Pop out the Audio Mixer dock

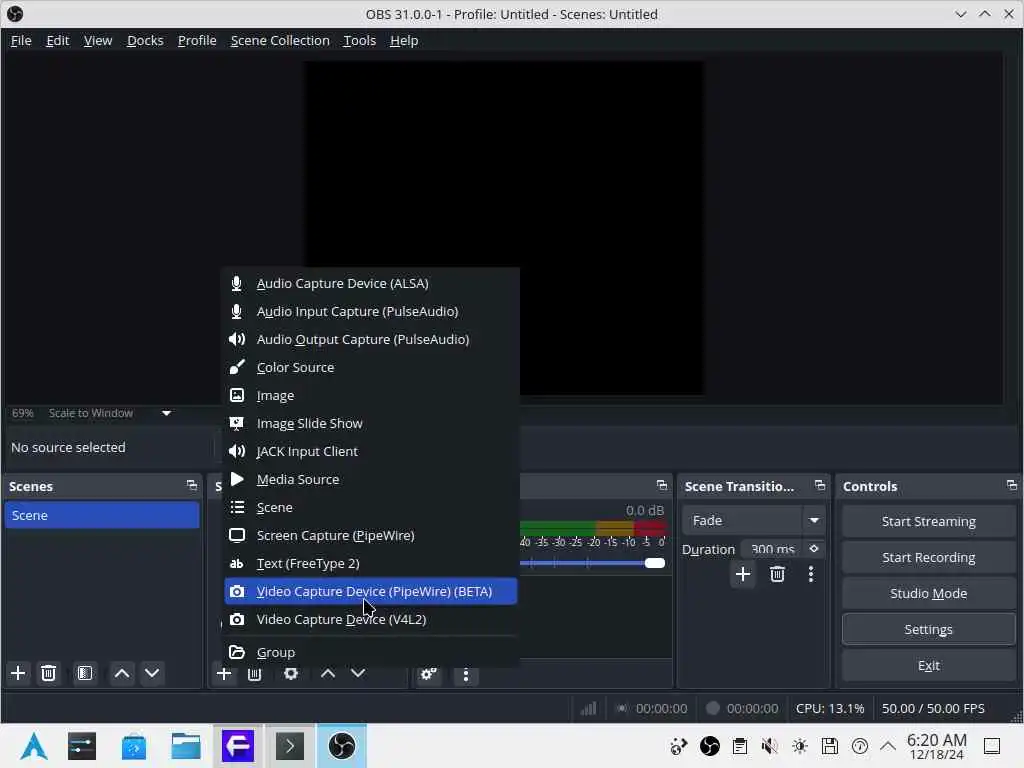[662, 485]
